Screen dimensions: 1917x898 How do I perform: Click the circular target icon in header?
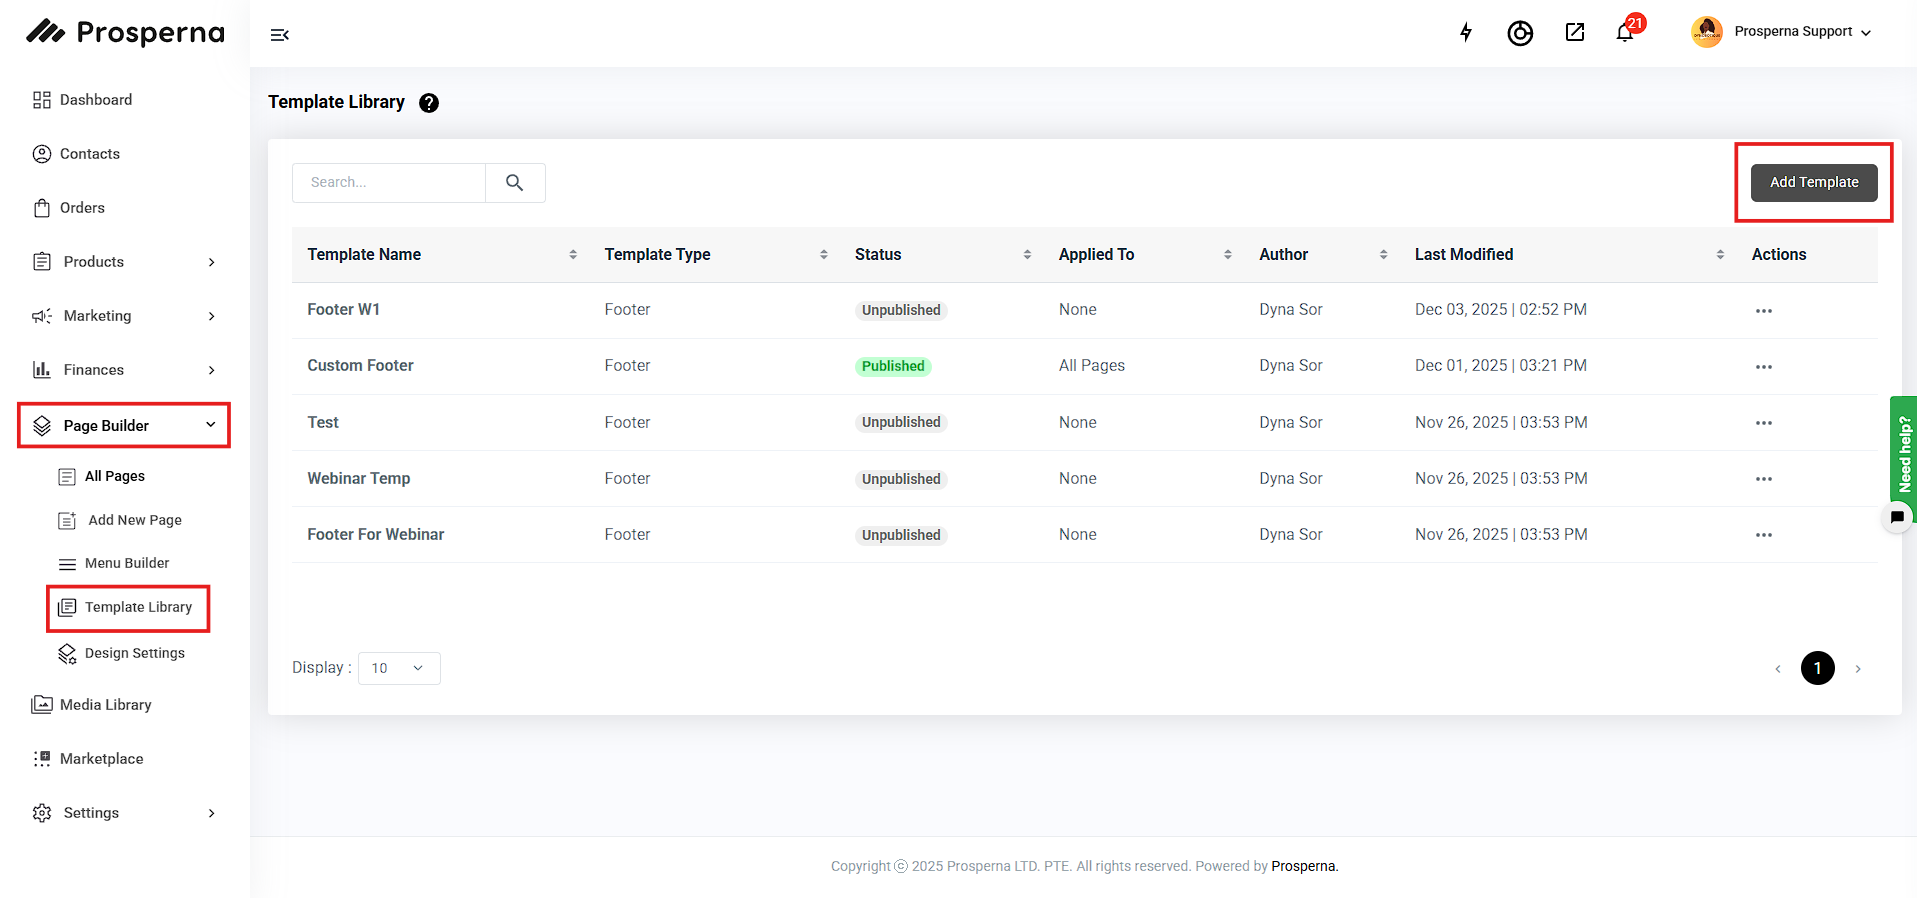pos(1520,33)
